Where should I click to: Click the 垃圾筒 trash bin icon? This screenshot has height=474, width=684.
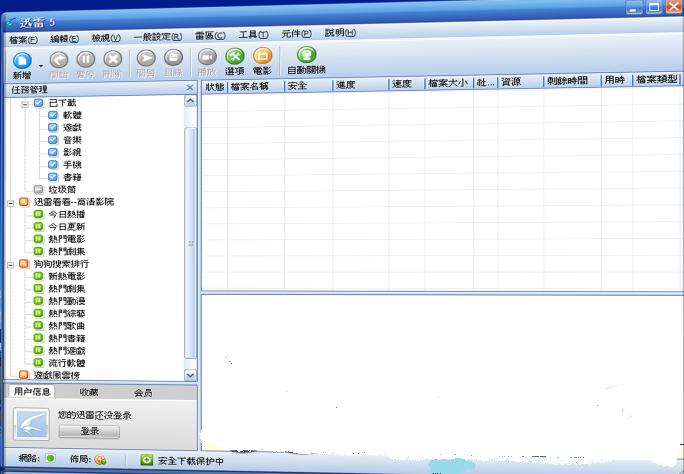click(x=38, y=190)
